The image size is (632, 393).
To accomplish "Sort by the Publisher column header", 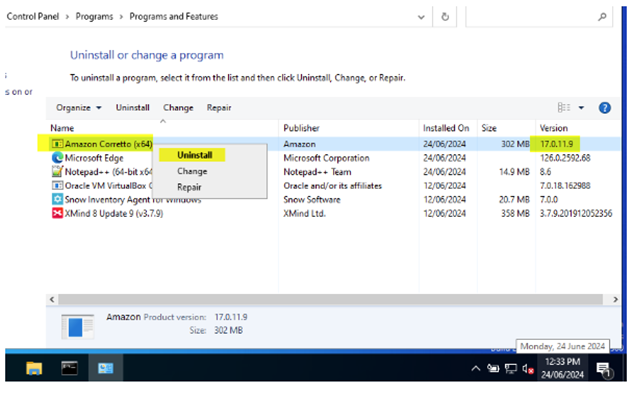I will pyautogui.click(x=301, y=128).
